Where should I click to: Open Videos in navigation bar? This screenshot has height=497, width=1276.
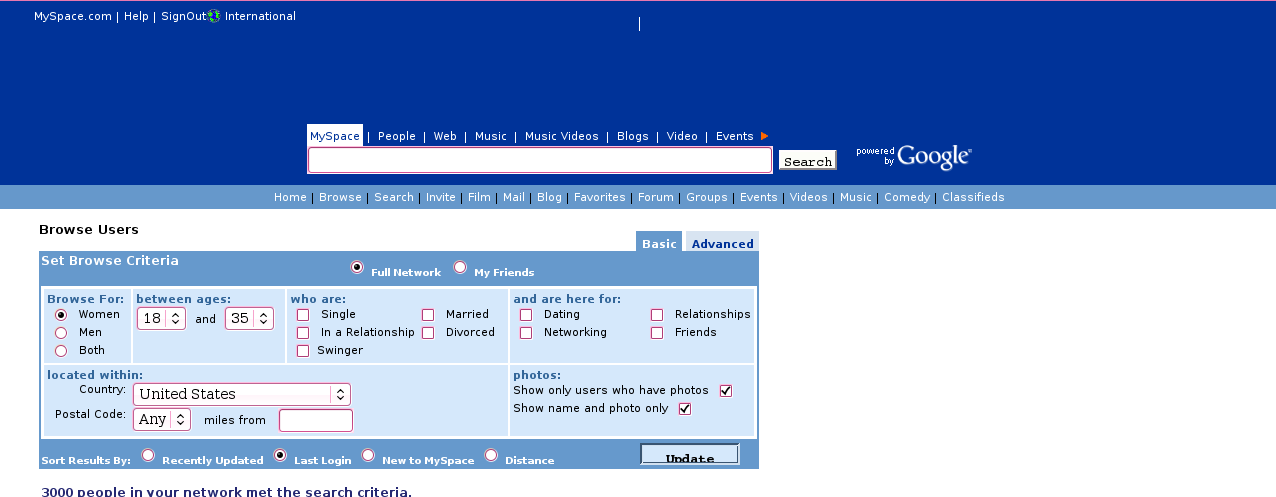(x=809, y=197)
